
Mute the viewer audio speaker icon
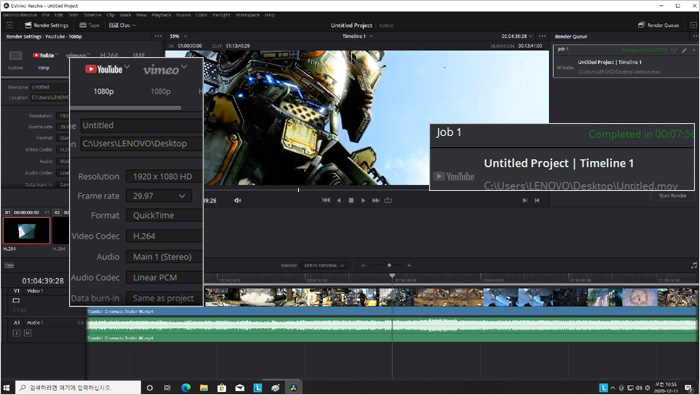(238, 200)
